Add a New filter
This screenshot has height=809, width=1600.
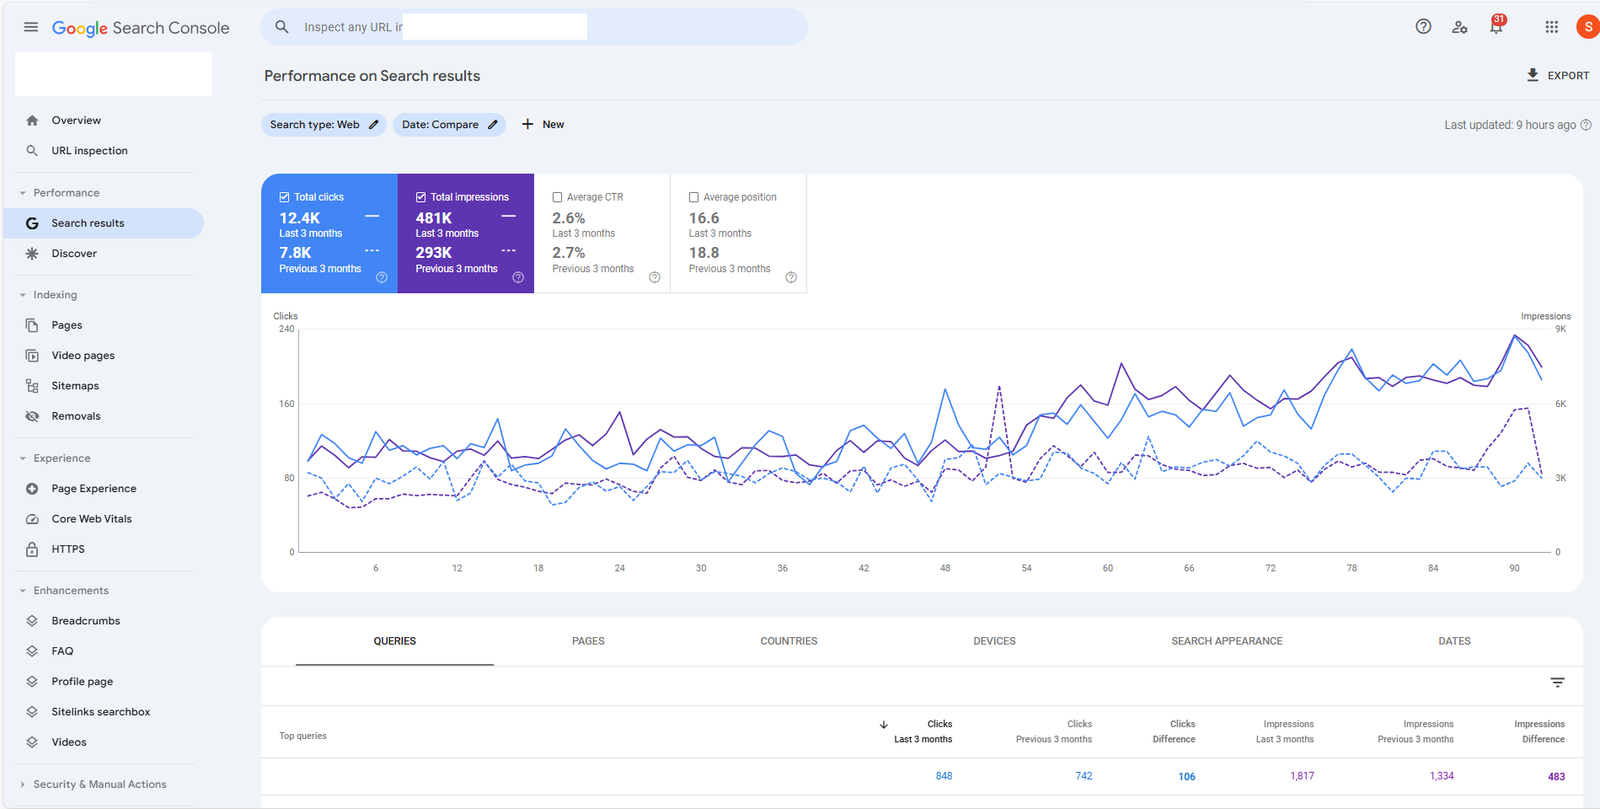(x=543, y=125)
